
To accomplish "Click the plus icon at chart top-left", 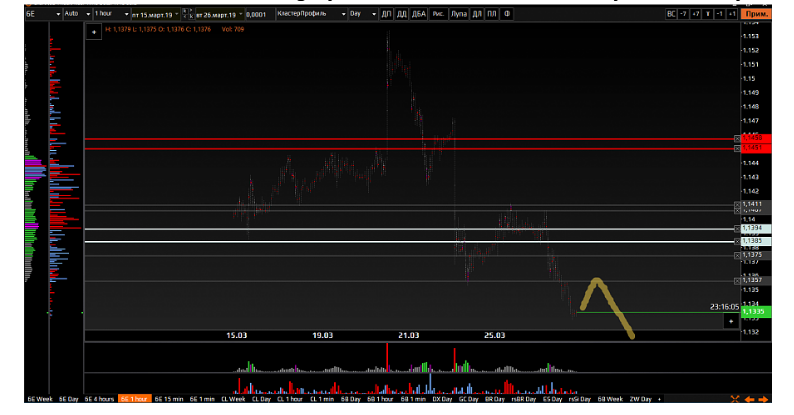I will (94, 32).
